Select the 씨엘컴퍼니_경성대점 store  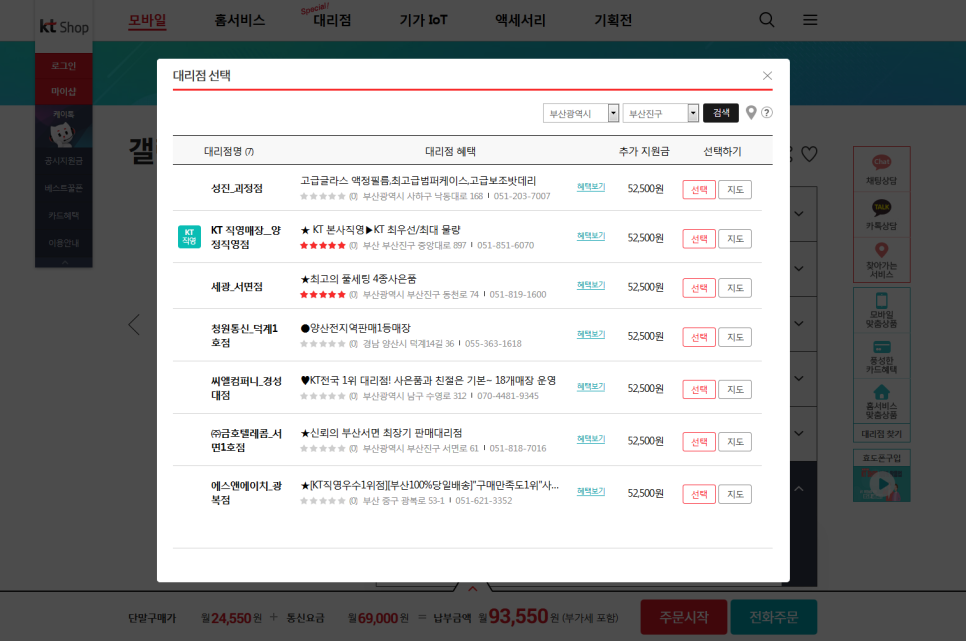tap(699, 390)
